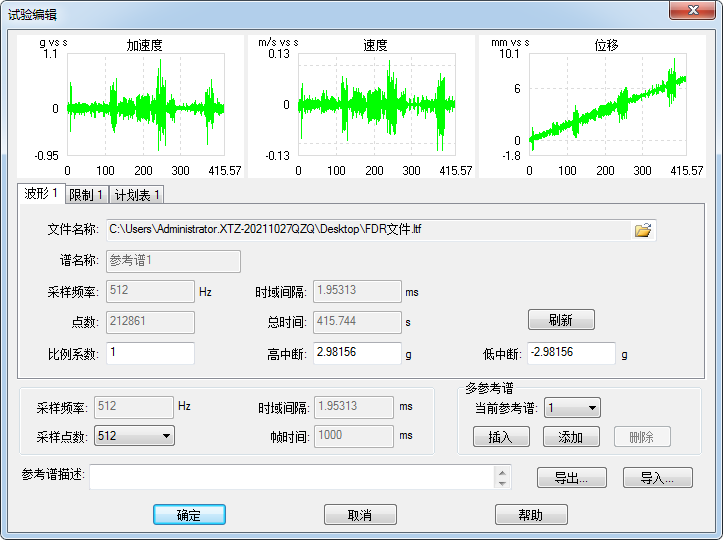Click the 导入... button

657,478
